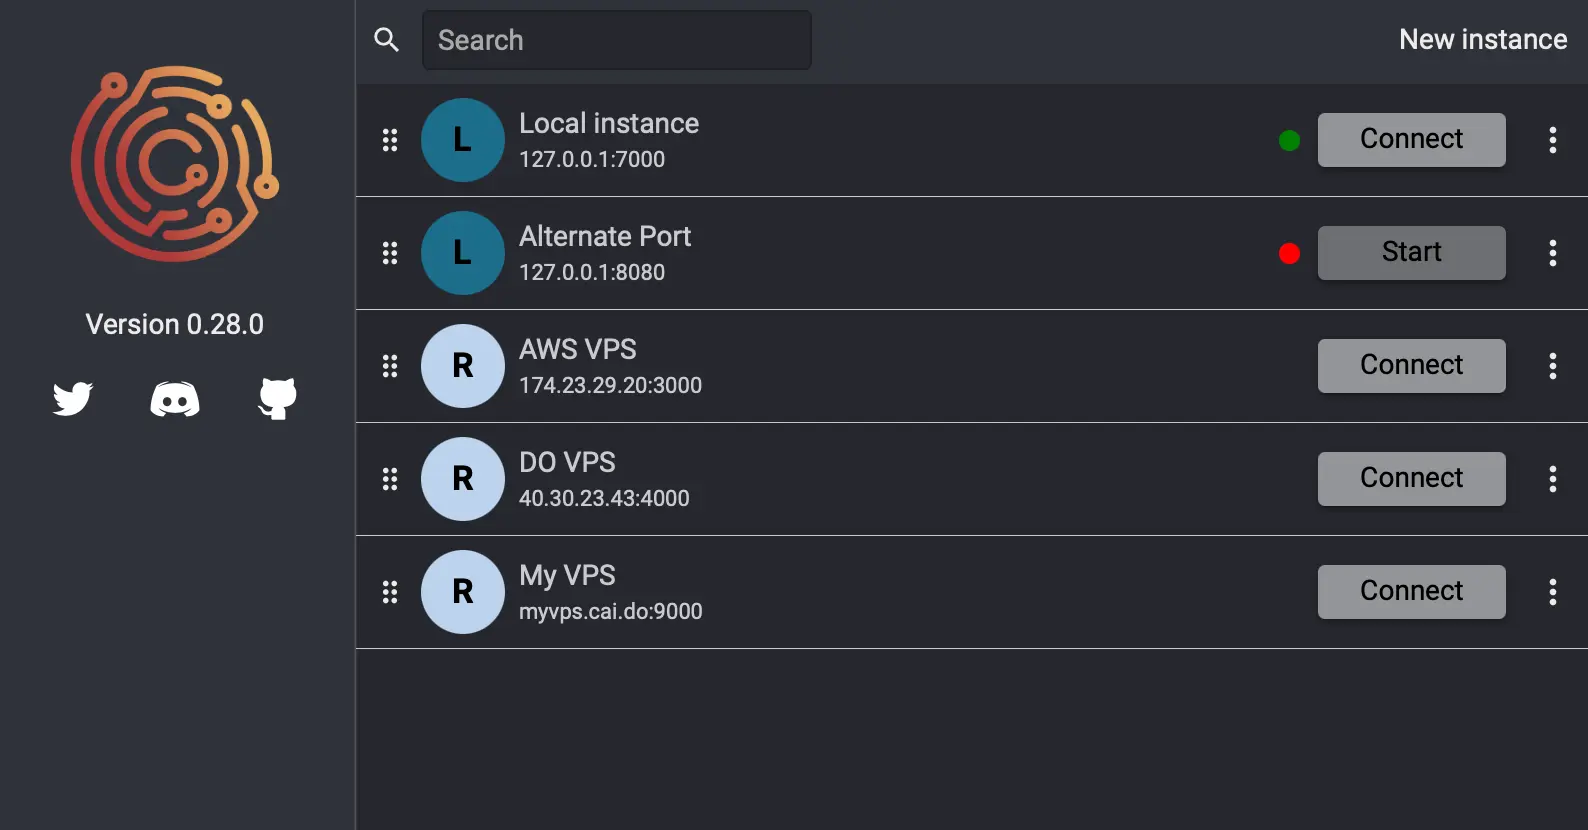Click New instance button
The height and width of the screenshot is (830, 1588).
(x=1483, y=40)
